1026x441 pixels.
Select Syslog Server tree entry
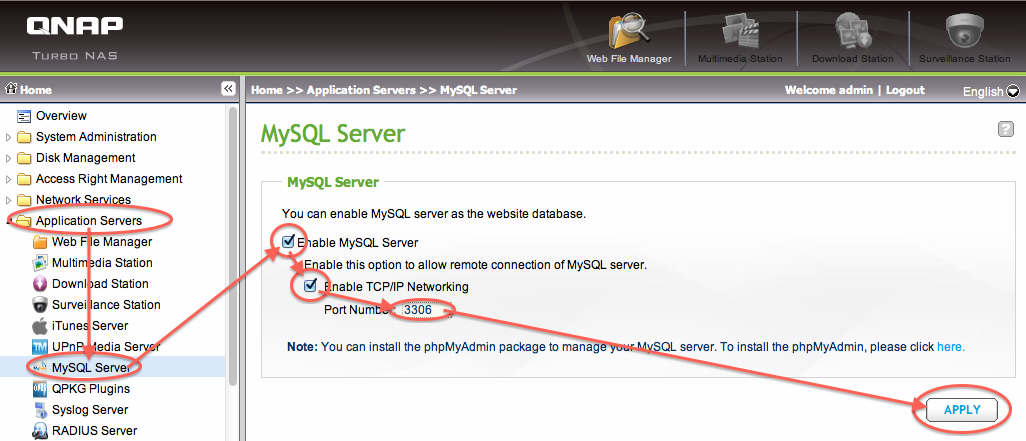pyautogui.click(x=90, y=410)
